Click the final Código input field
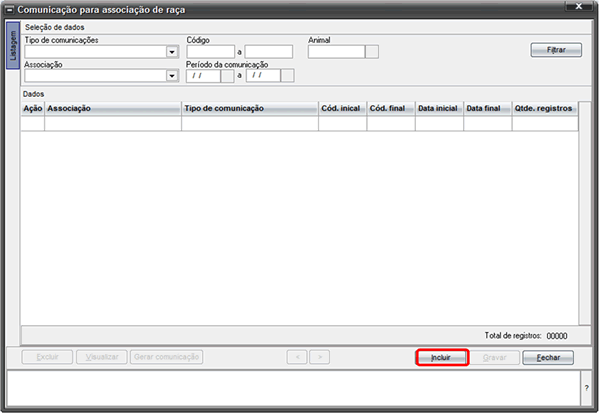Image resolution: width=600 pixels, height=414 pixels. coord(269,52)
